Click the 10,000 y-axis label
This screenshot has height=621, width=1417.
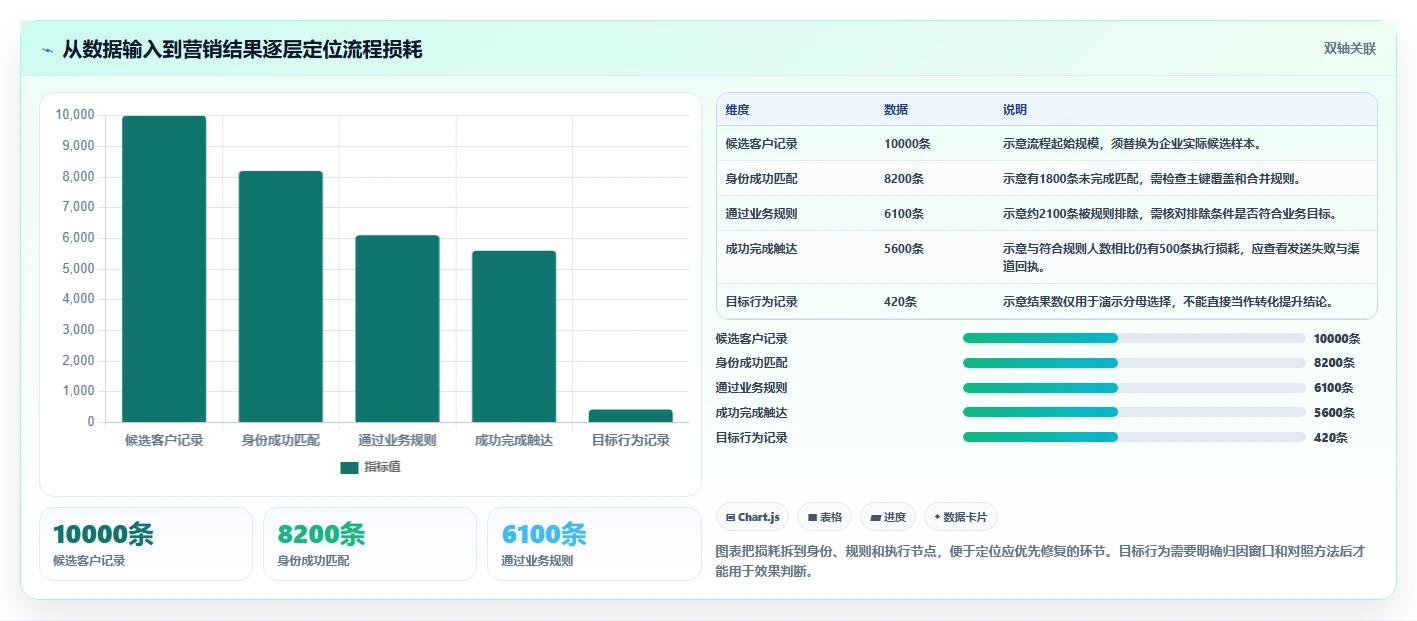coord(75,115)
